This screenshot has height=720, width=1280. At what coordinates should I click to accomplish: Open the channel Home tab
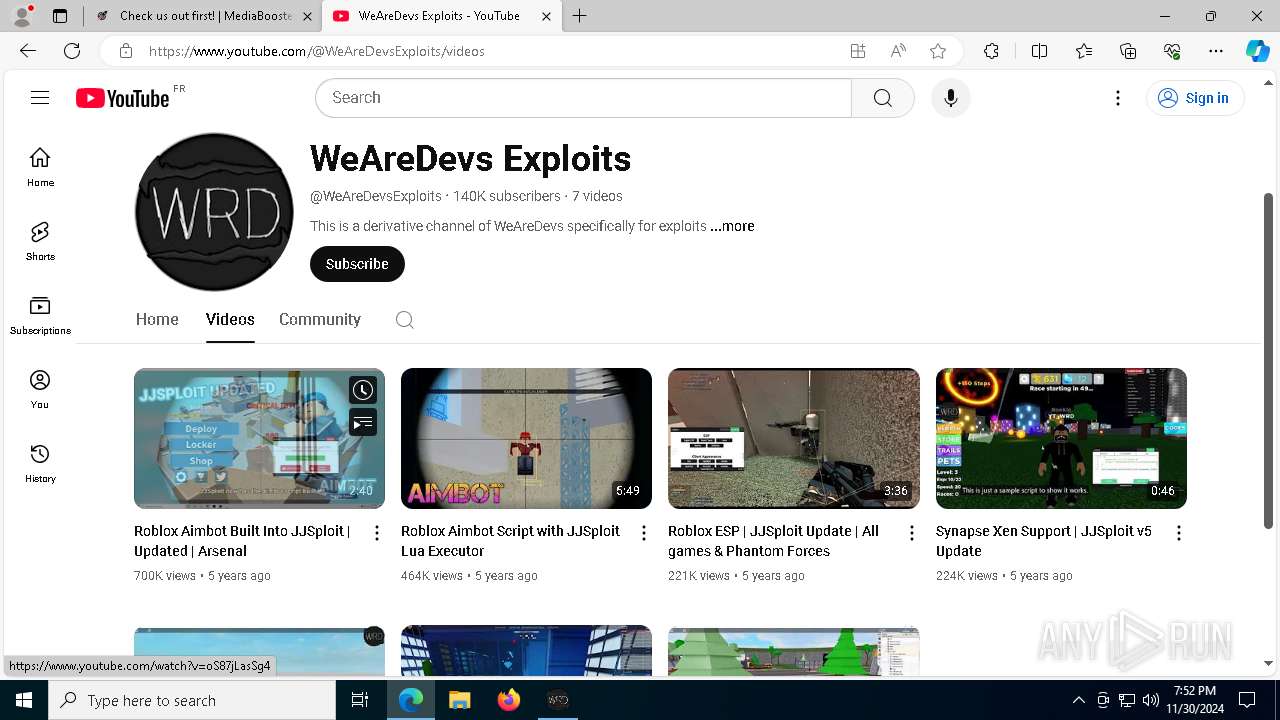point(157,319)
